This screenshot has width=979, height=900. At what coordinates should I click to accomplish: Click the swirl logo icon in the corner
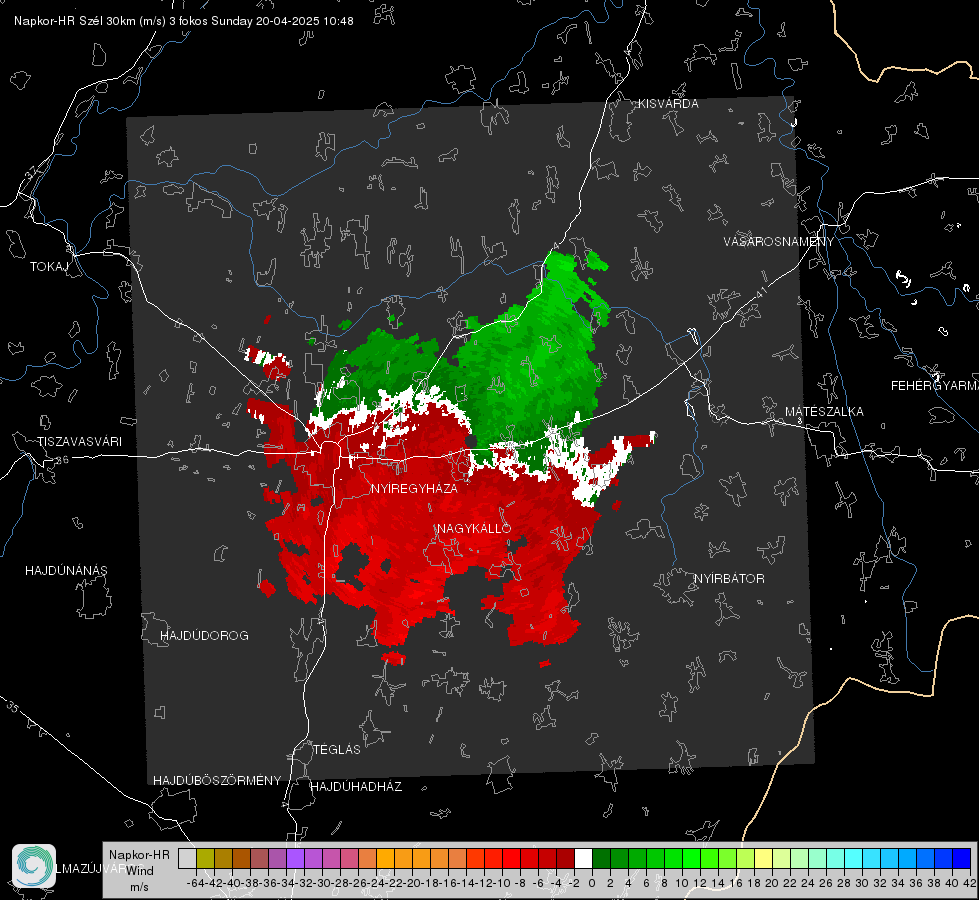34,866
